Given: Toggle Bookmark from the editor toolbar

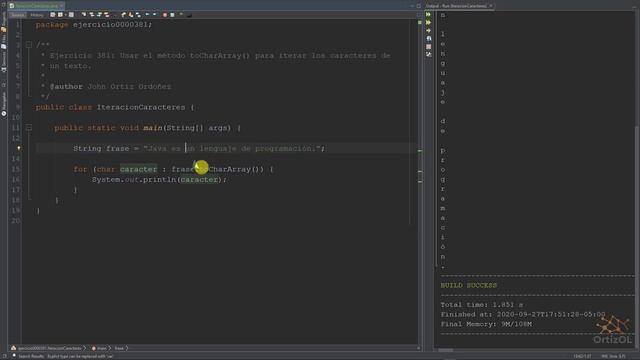Looking at the screenshot, I should [138, 15].
